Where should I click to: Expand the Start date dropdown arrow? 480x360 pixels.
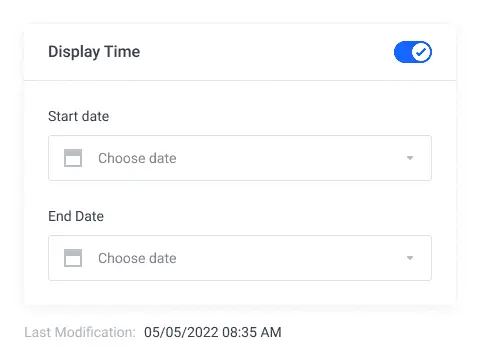tap(410, 158)
